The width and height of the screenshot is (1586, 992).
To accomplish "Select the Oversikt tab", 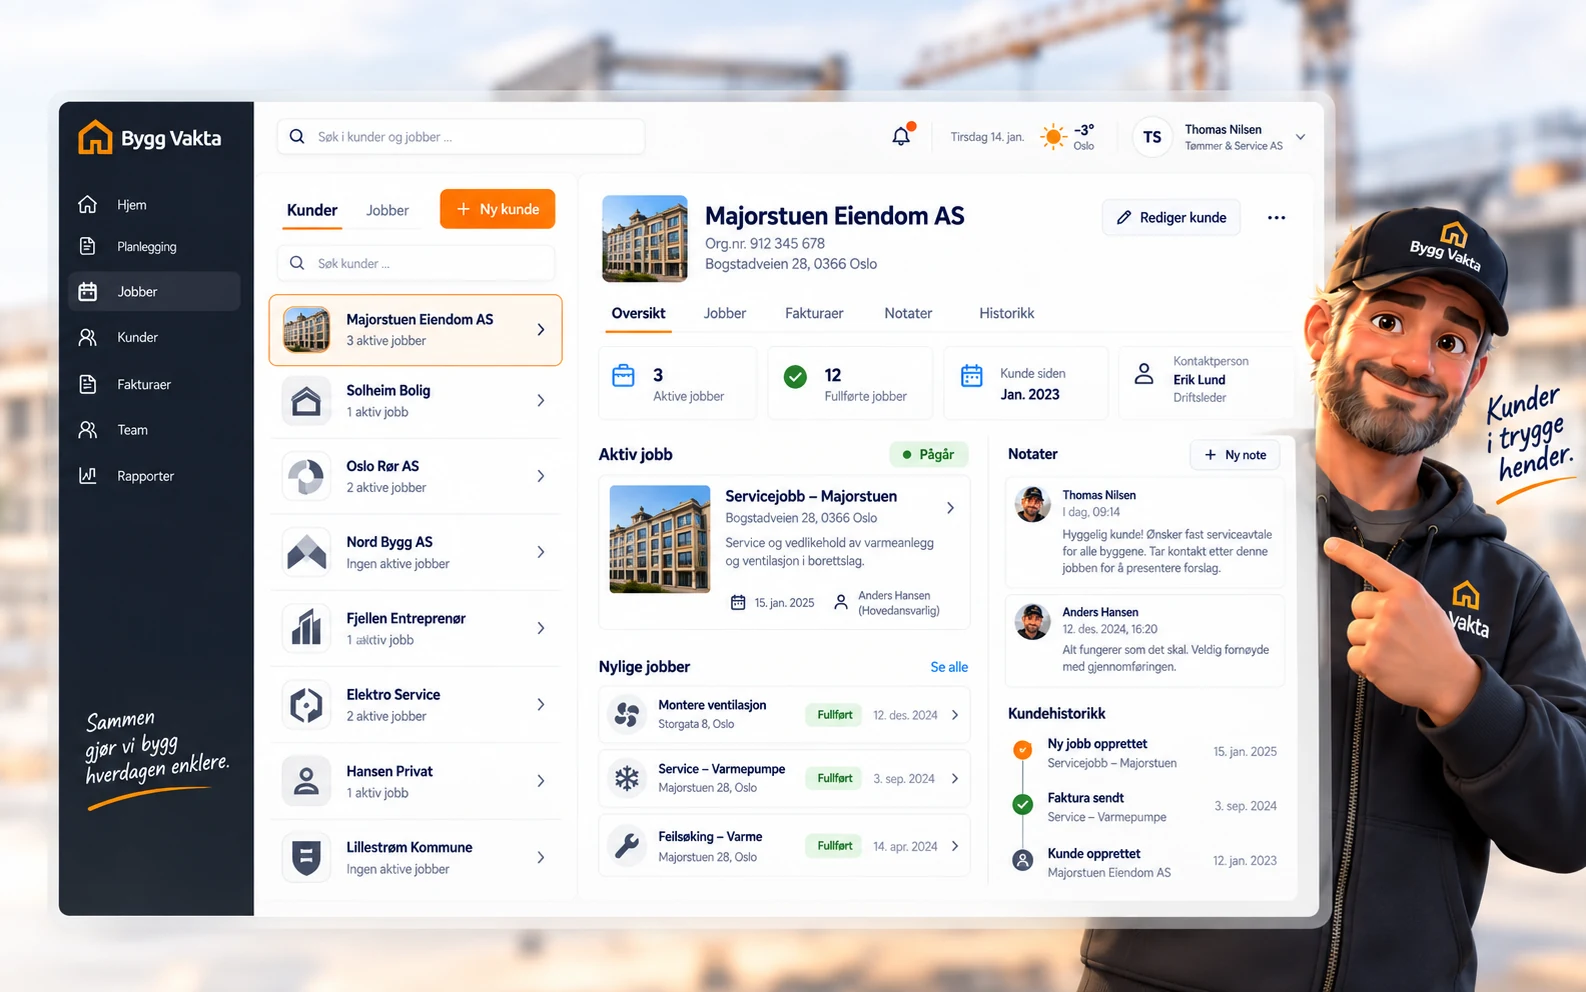I will pyautogui.click(x=638, y=313).
